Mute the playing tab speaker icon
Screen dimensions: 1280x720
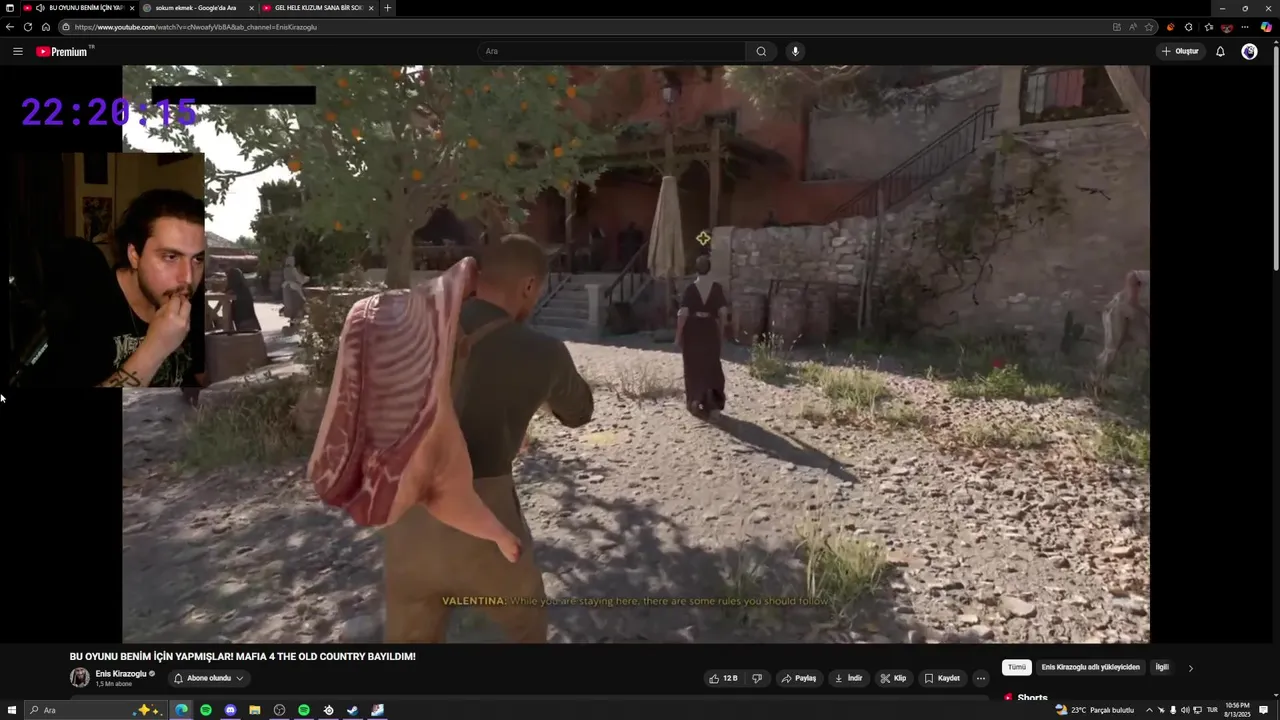point(40,8)
